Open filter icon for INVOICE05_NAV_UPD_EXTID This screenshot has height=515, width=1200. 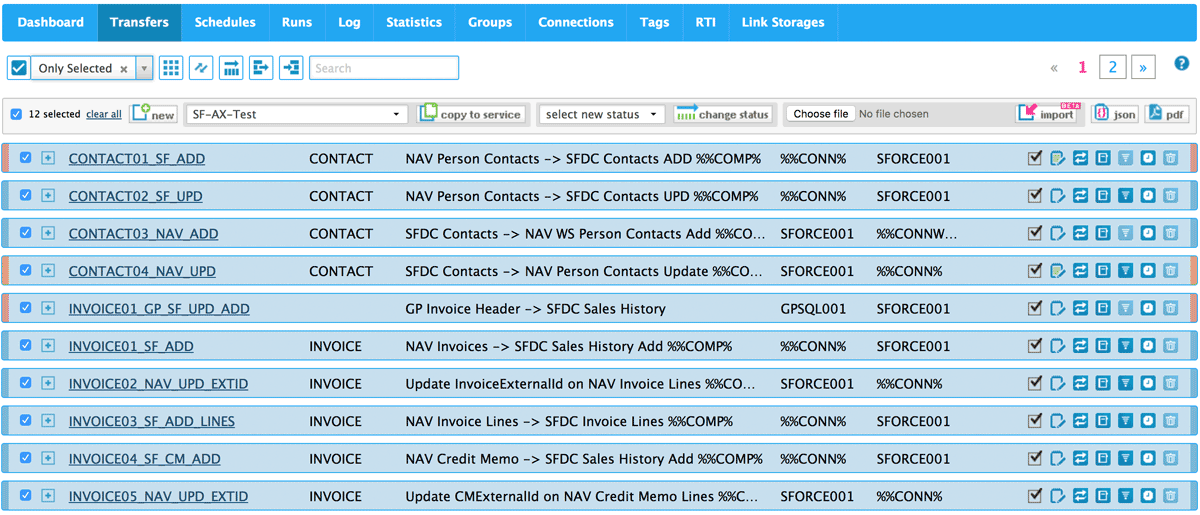1126,496
